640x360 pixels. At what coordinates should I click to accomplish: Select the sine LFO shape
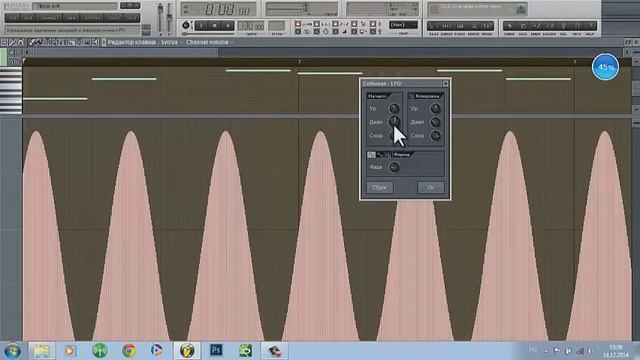pyautogui.click(x=371, y=155)
